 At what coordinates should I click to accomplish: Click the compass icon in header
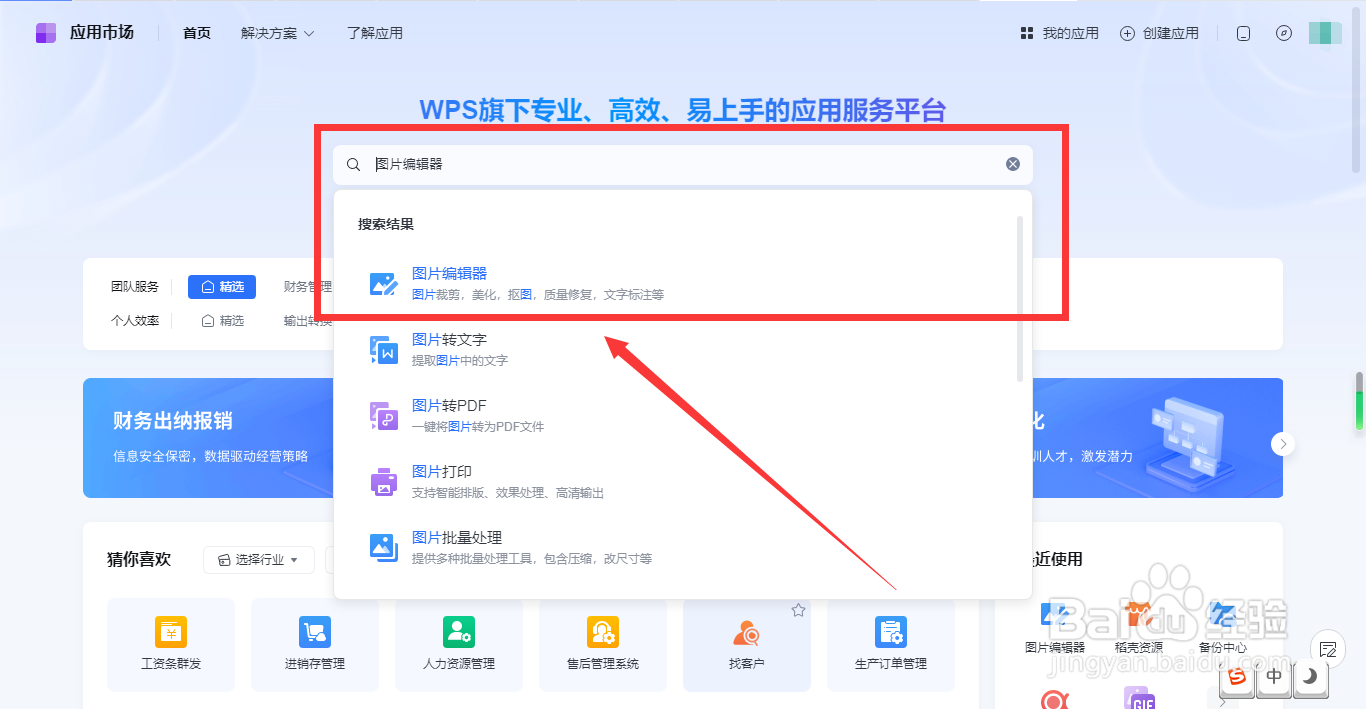point(1285,33)
